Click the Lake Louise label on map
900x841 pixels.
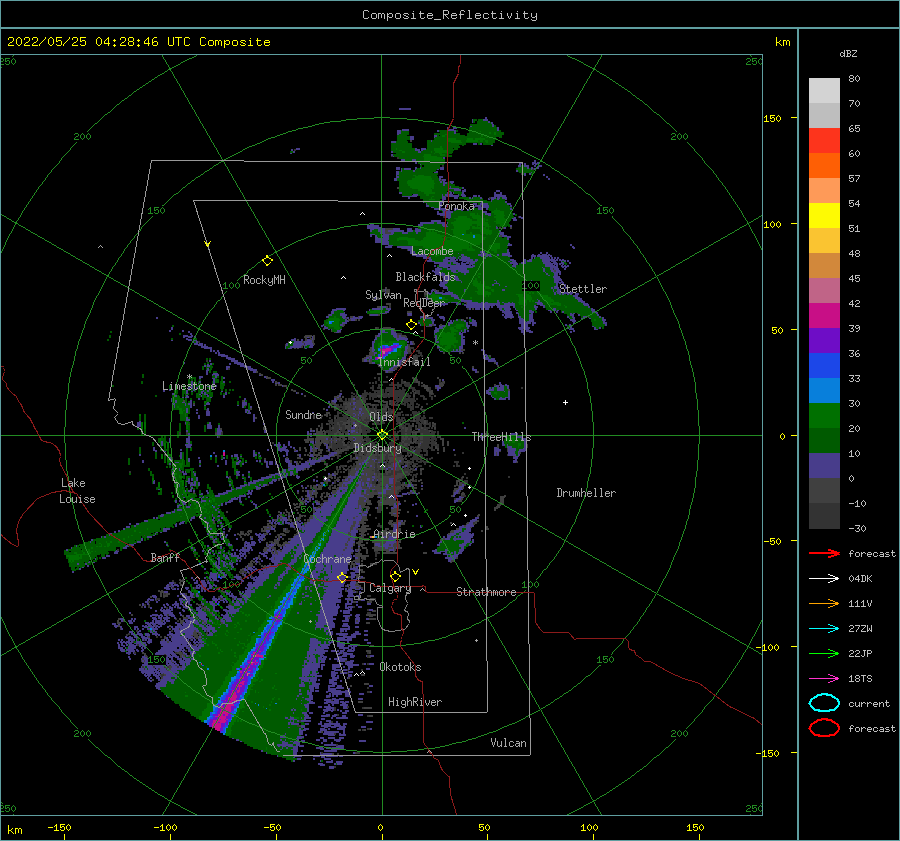pyautogui.click(x=77, y=491)
